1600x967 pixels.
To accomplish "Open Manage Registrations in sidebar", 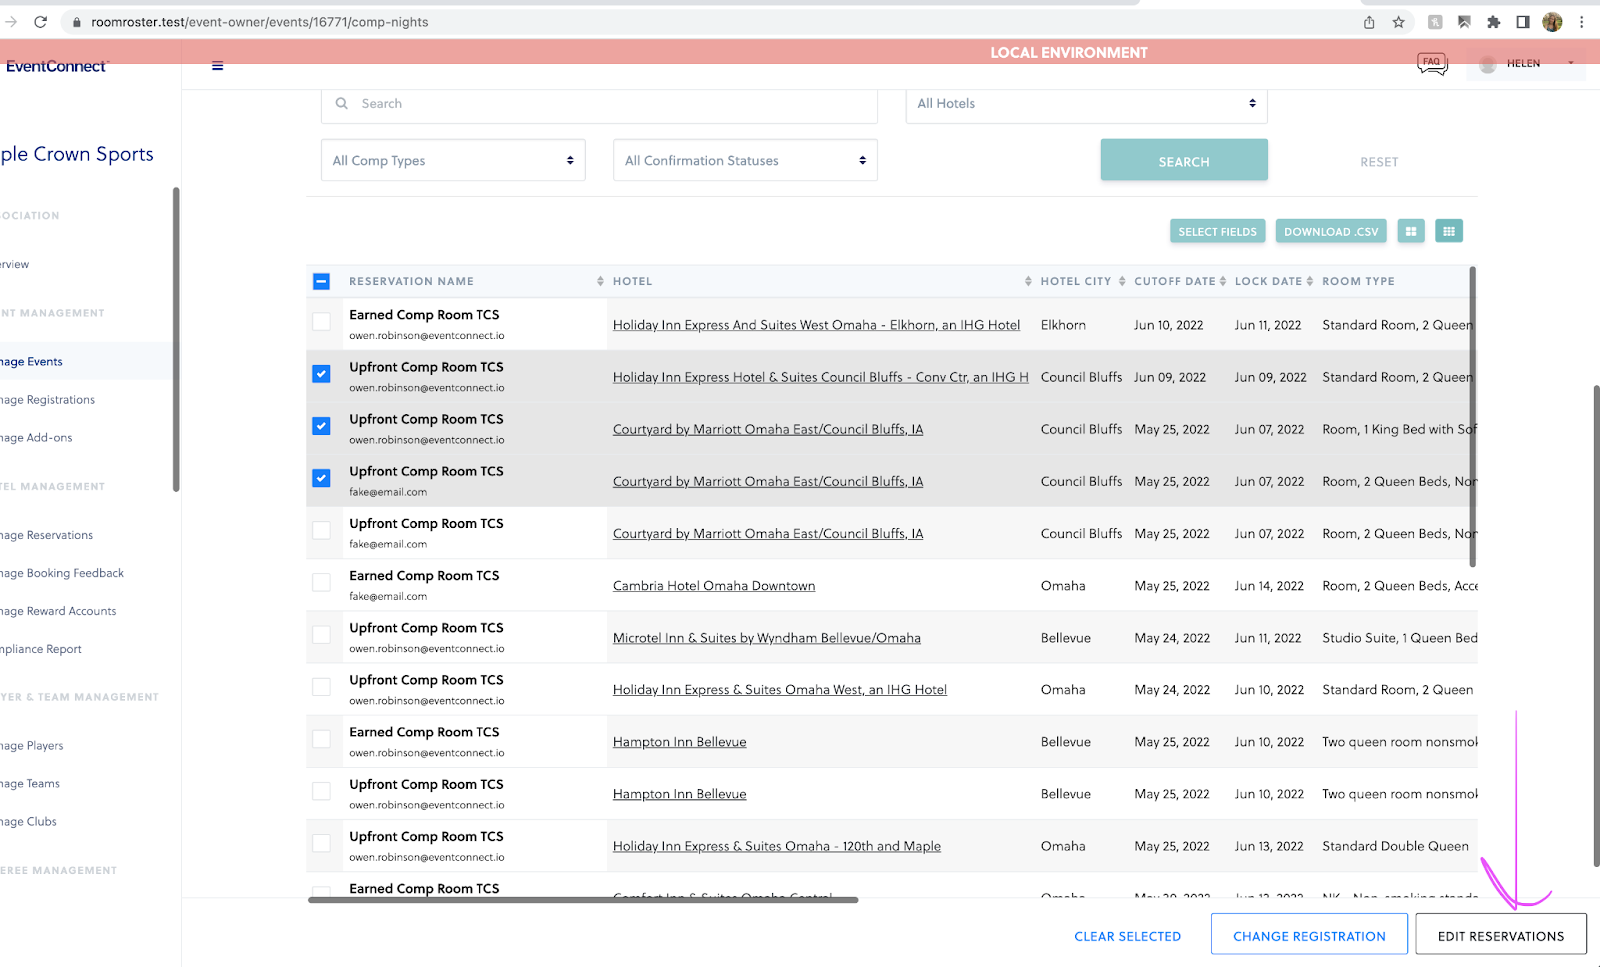I will click(x=48, y=400).
